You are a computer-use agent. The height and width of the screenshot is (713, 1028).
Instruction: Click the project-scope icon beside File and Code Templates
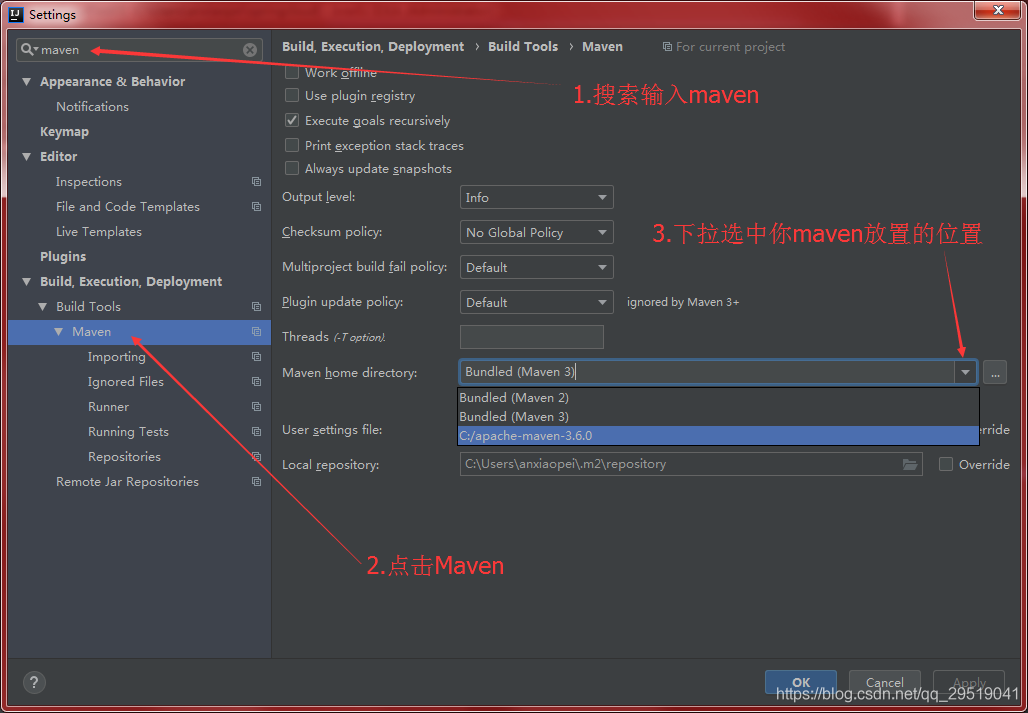pyautogui.click(x=256, y=206)
